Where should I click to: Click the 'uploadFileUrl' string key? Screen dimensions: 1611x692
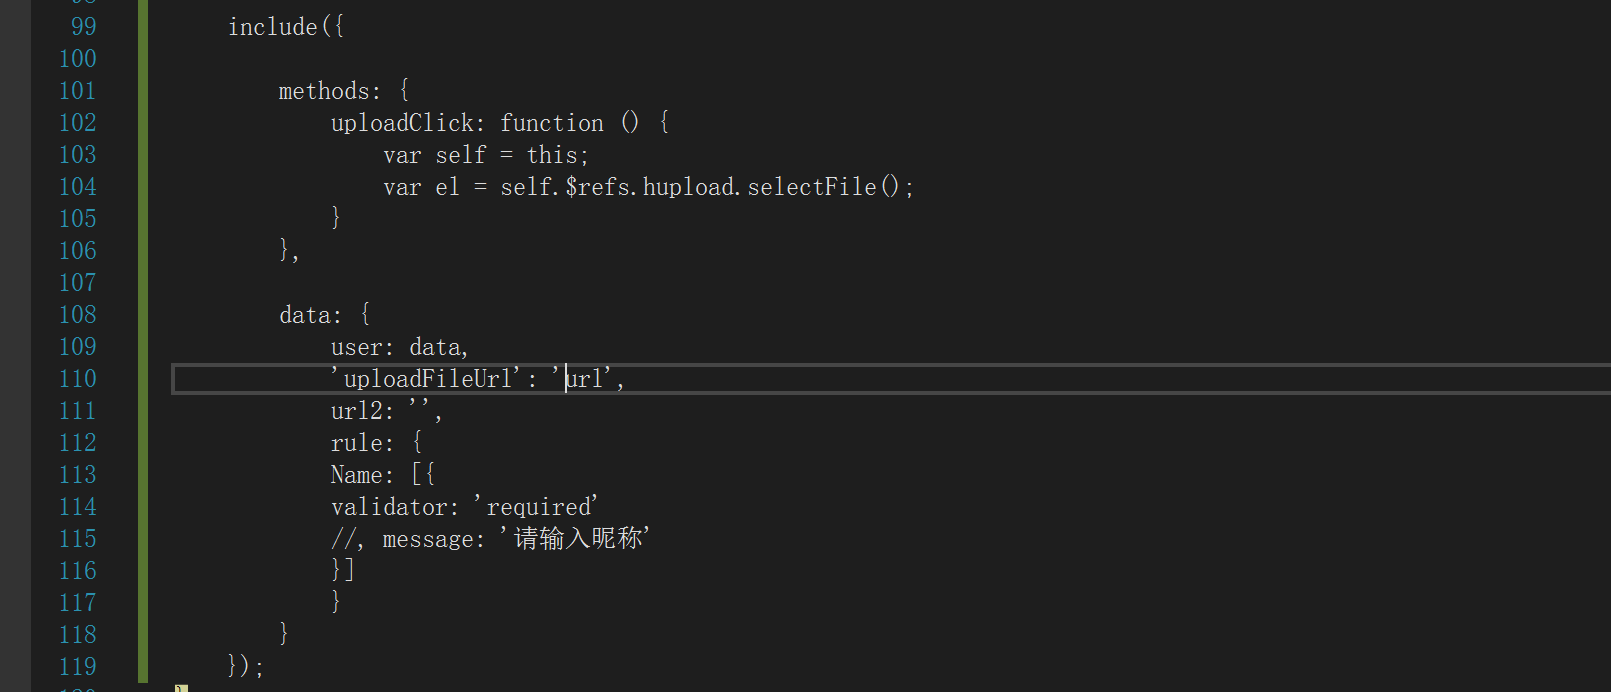point(427,379)
